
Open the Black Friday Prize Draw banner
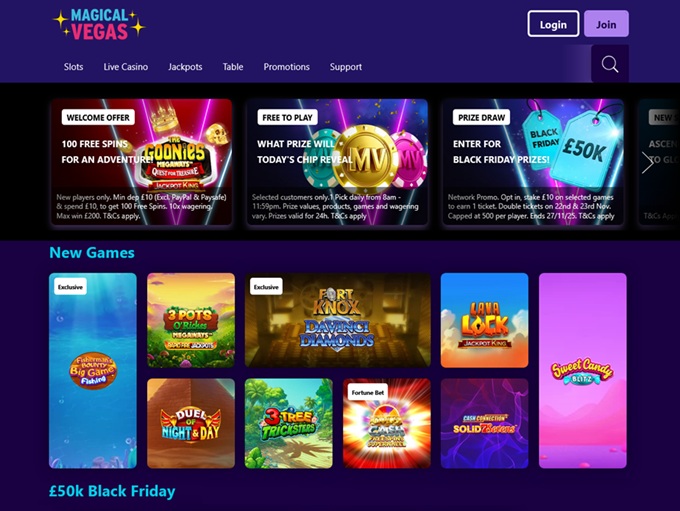[x=533, y=162]
